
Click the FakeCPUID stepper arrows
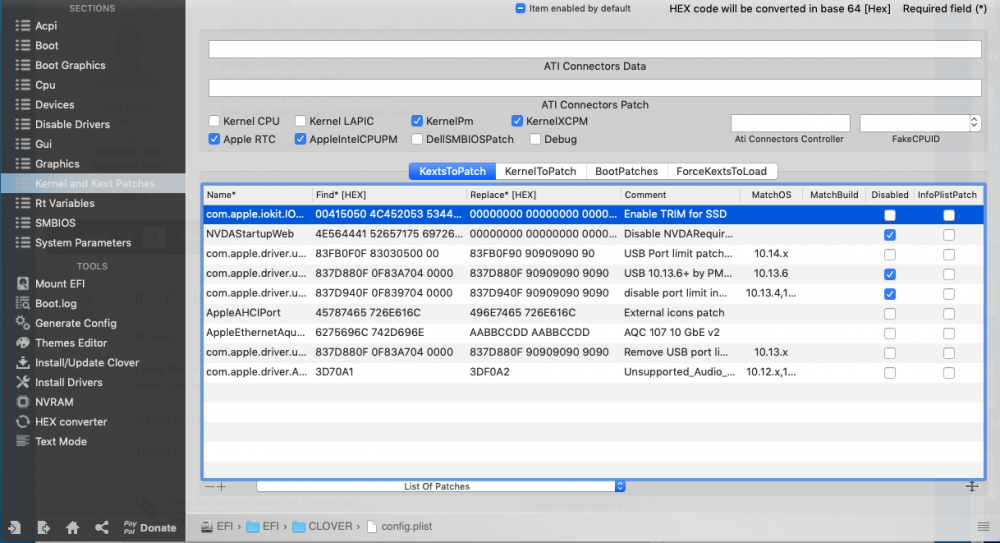point(974,123)
